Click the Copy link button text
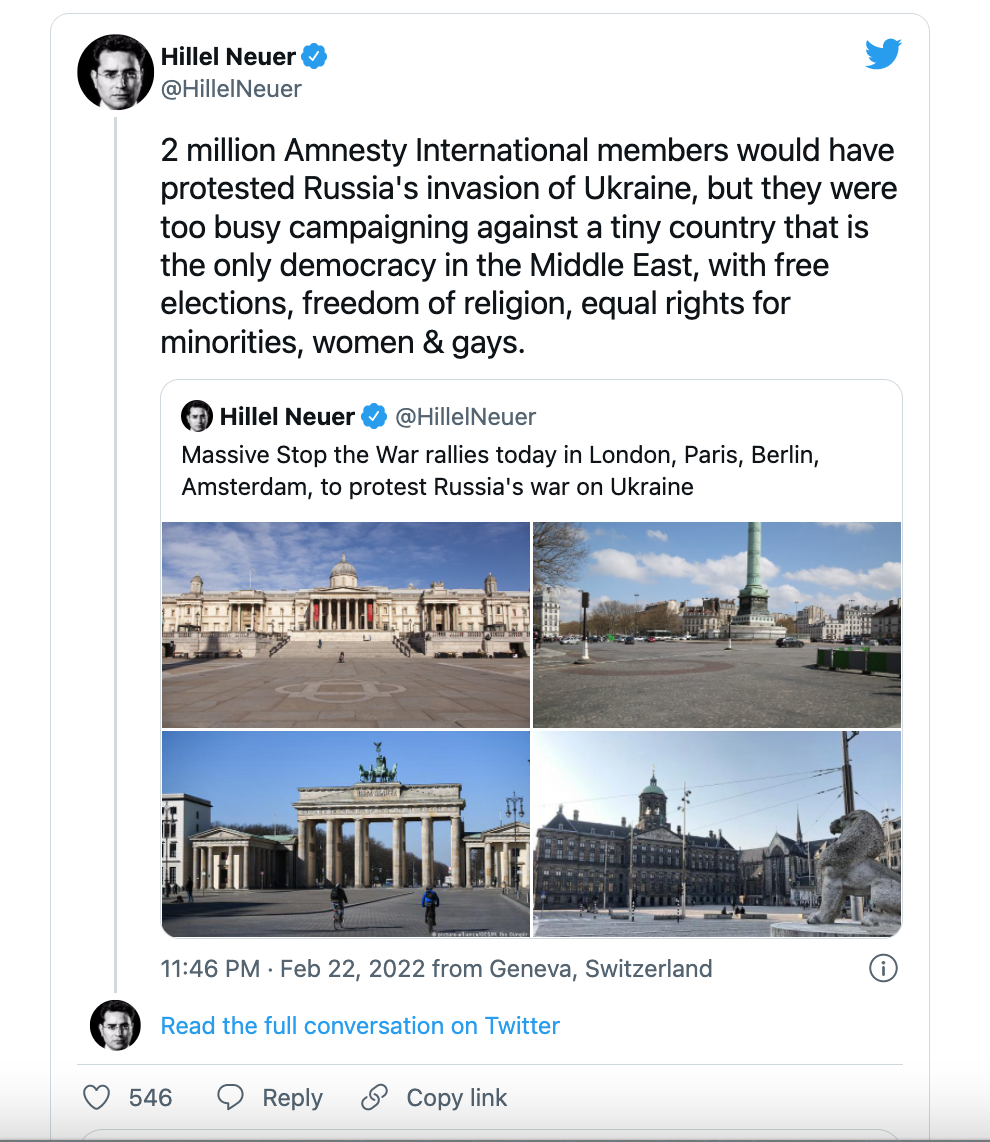This screenshot has height=1142, width=990. [457, 1098]
